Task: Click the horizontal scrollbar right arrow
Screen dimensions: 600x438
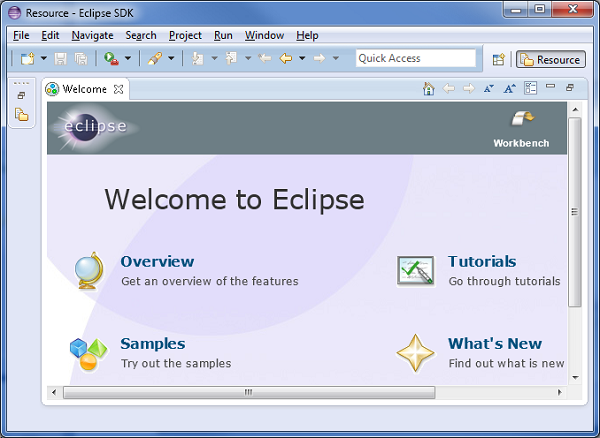Action: point(559,392)
